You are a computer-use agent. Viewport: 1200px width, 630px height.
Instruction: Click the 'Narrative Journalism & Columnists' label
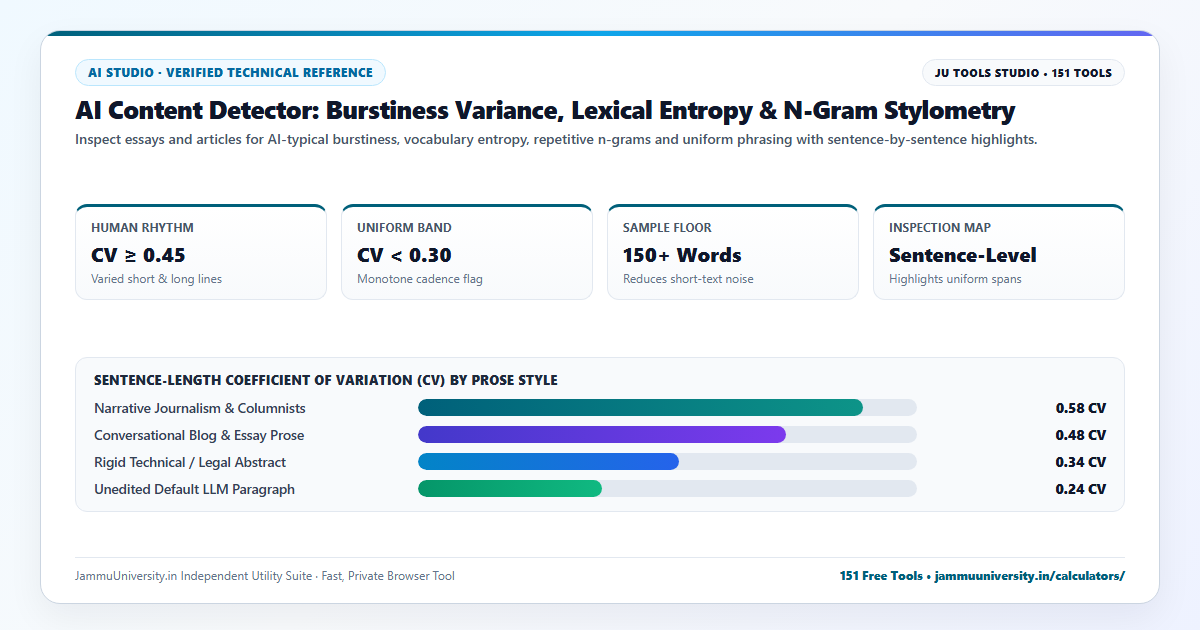200,408
